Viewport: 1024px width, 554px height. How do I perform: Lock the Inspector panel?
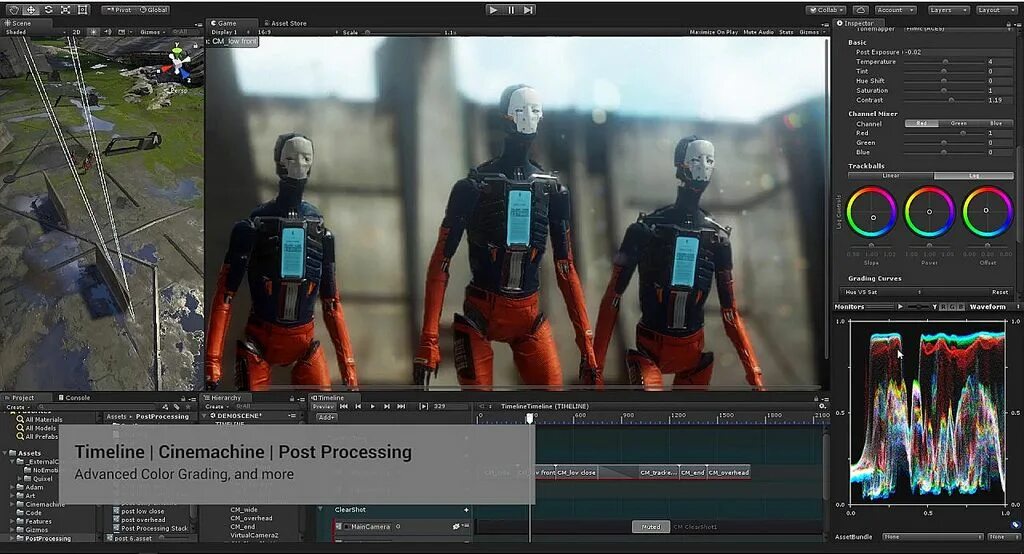[x=1009, y=24]
